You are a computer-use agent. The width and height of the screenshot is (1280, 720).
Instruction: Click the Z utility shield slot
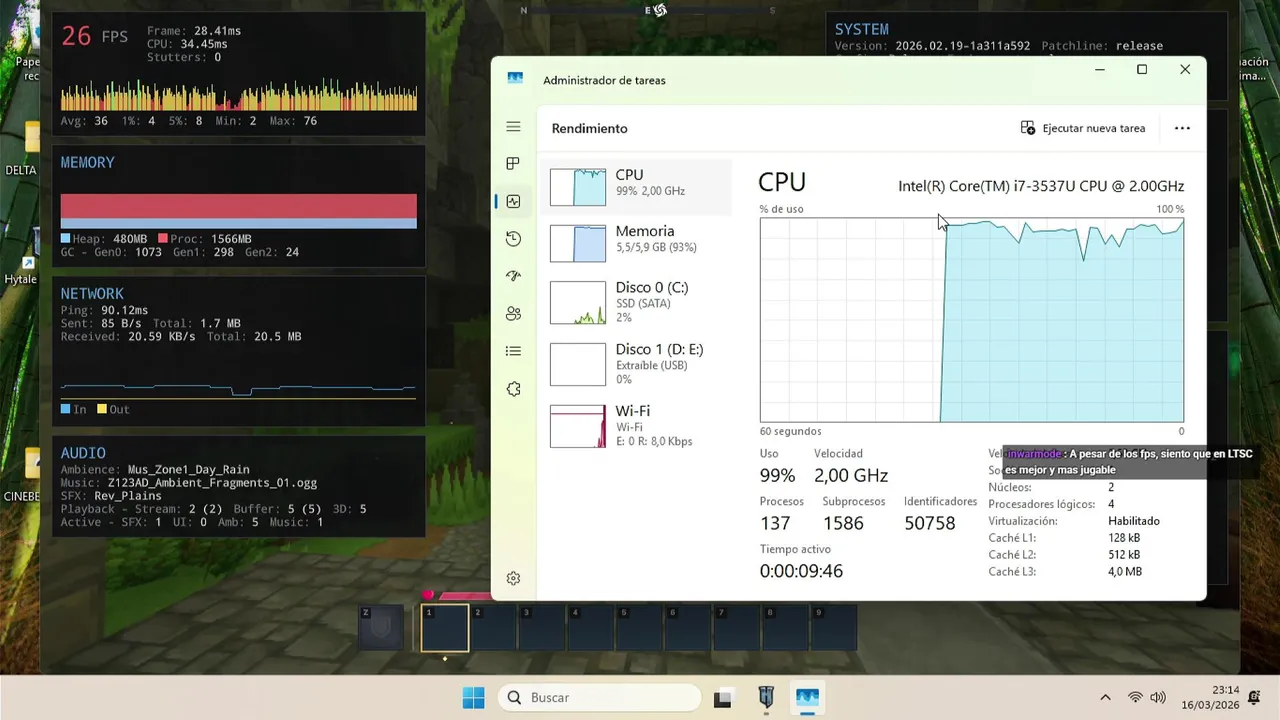click(x=381, y=628)
